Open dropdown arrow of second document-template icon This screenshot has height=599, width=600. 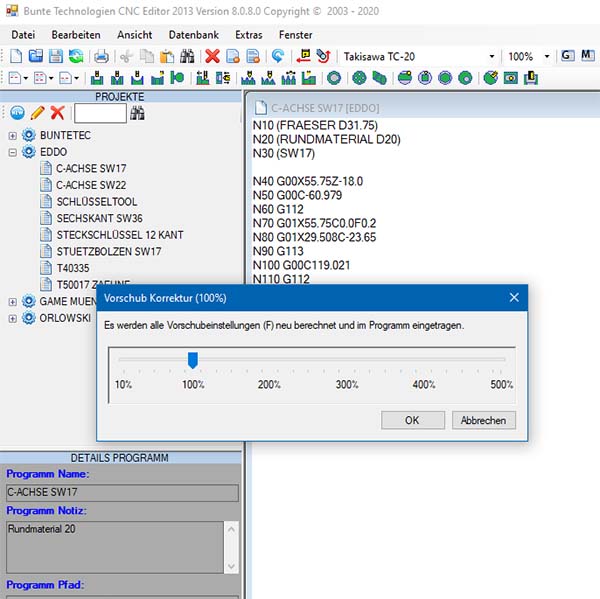51,78
